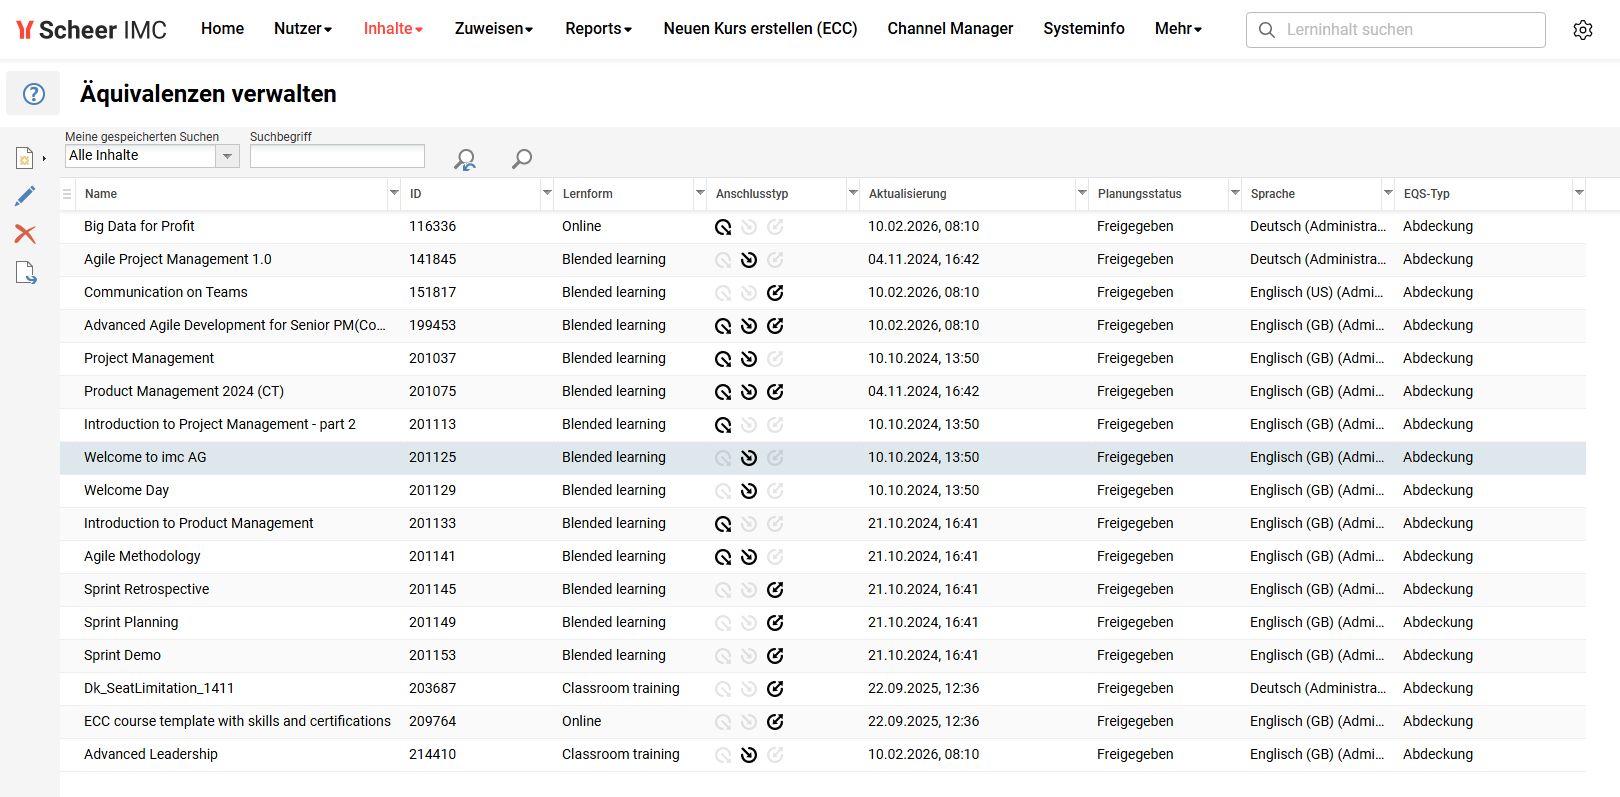Viewport: 1620px width, 797px height.
Task: Click the export document arrow icon
Action: pyautogui.click(x=26, y=272)
